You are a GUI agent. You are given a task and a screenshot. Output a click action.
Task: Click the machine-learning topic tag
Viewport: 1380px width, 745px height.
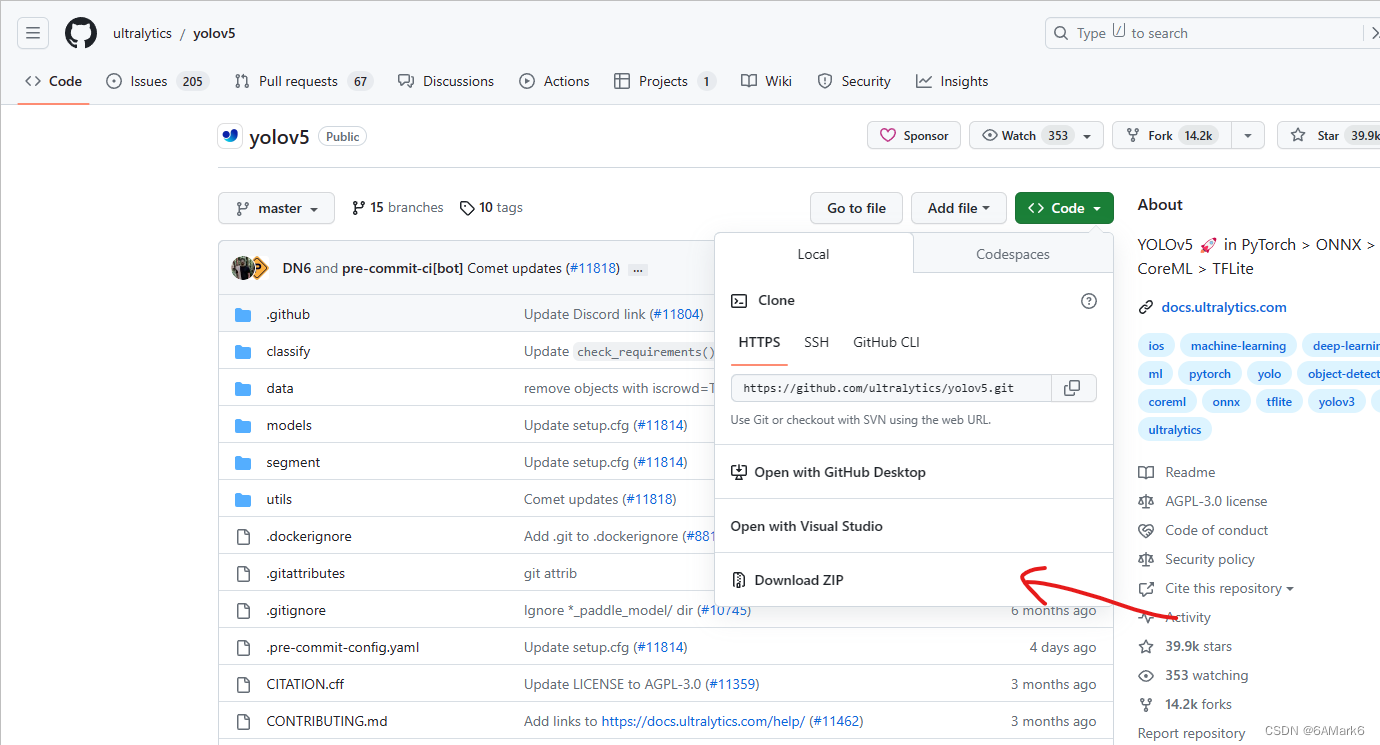(x=1238, y=346)
